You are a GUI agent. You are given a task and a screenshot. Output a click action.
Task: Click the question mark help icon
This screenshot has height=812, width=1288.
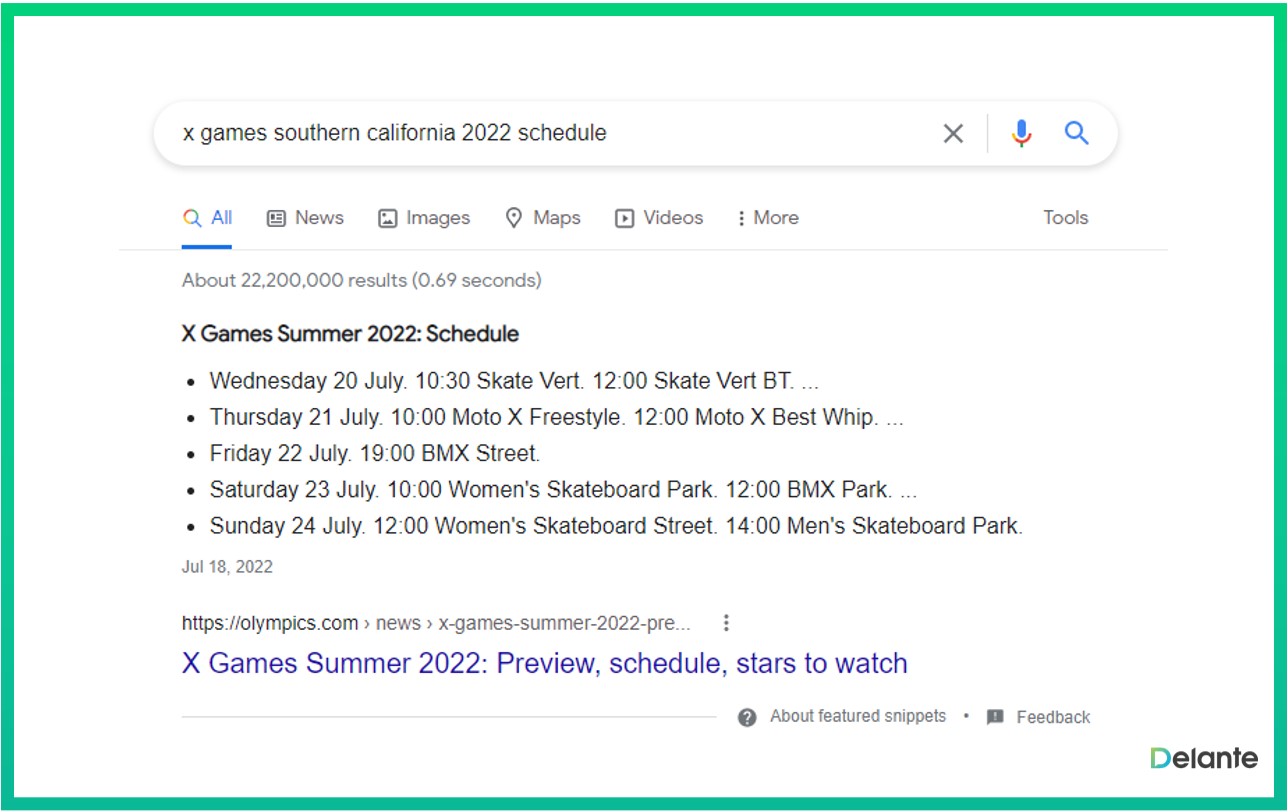point(747,717)
